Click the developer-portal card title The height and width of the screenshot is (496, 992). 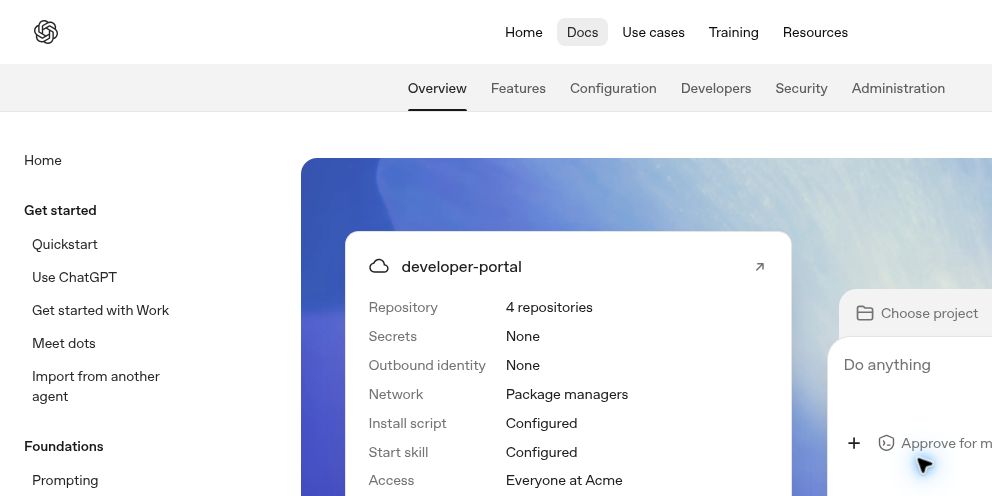461,267
